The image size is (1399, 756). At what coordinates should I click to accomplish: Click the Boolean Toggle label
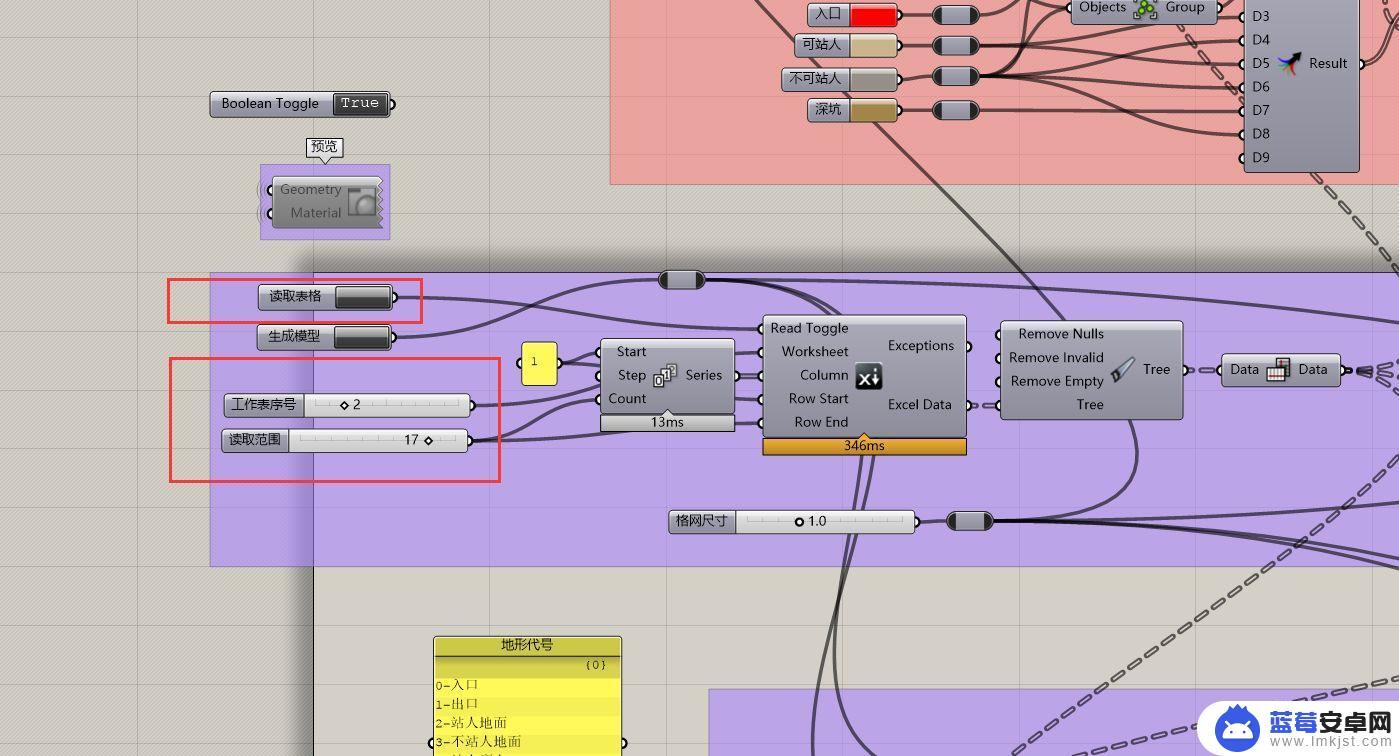pyautogui.click(x=270, y=103)
